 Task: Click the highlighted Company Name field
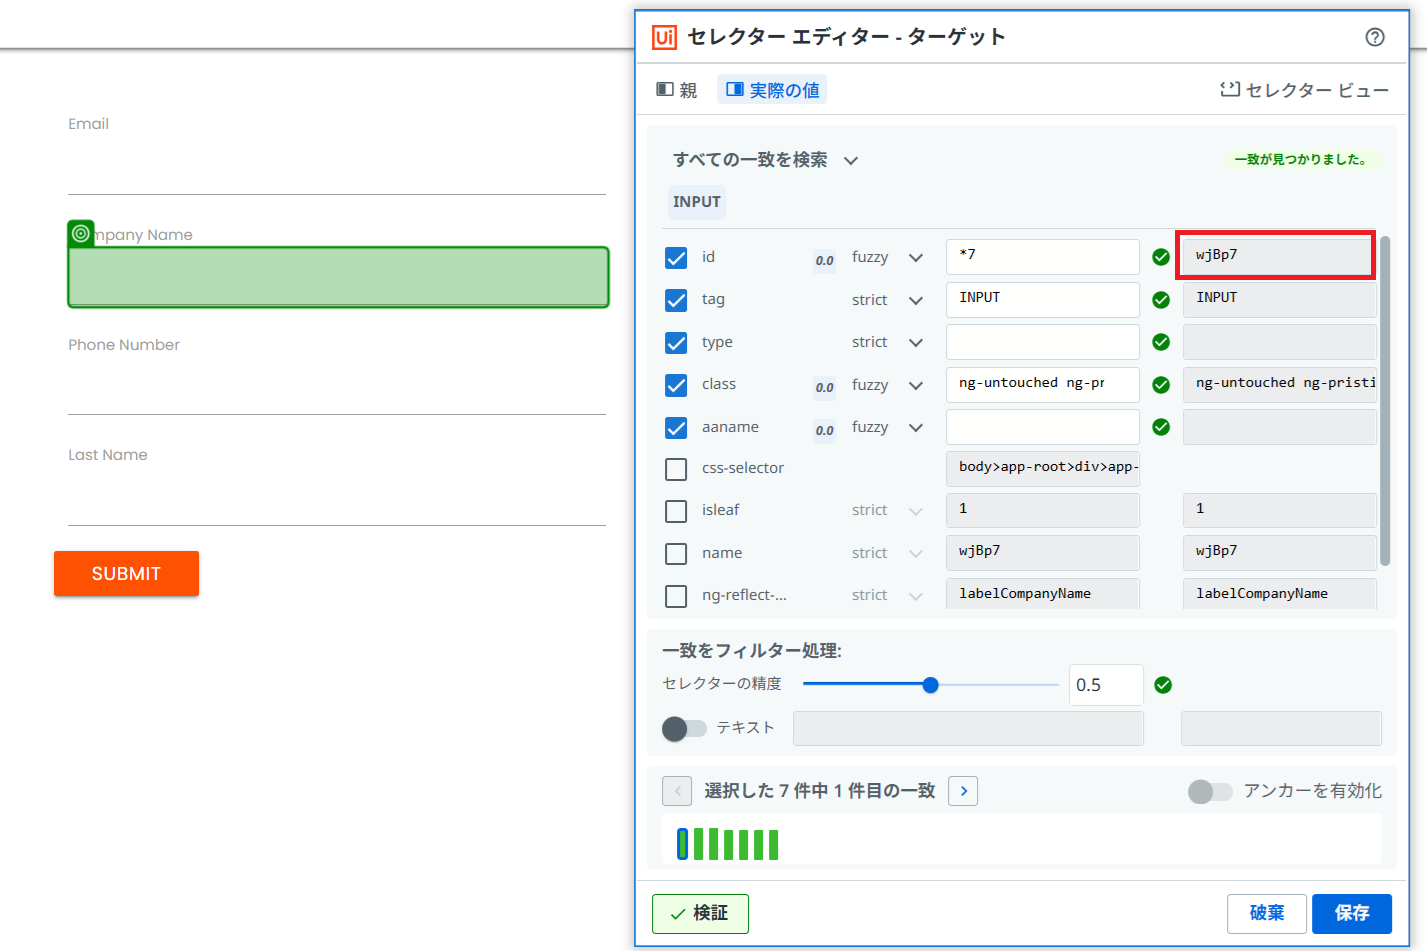pyautogui.click(x=338, y=277)
